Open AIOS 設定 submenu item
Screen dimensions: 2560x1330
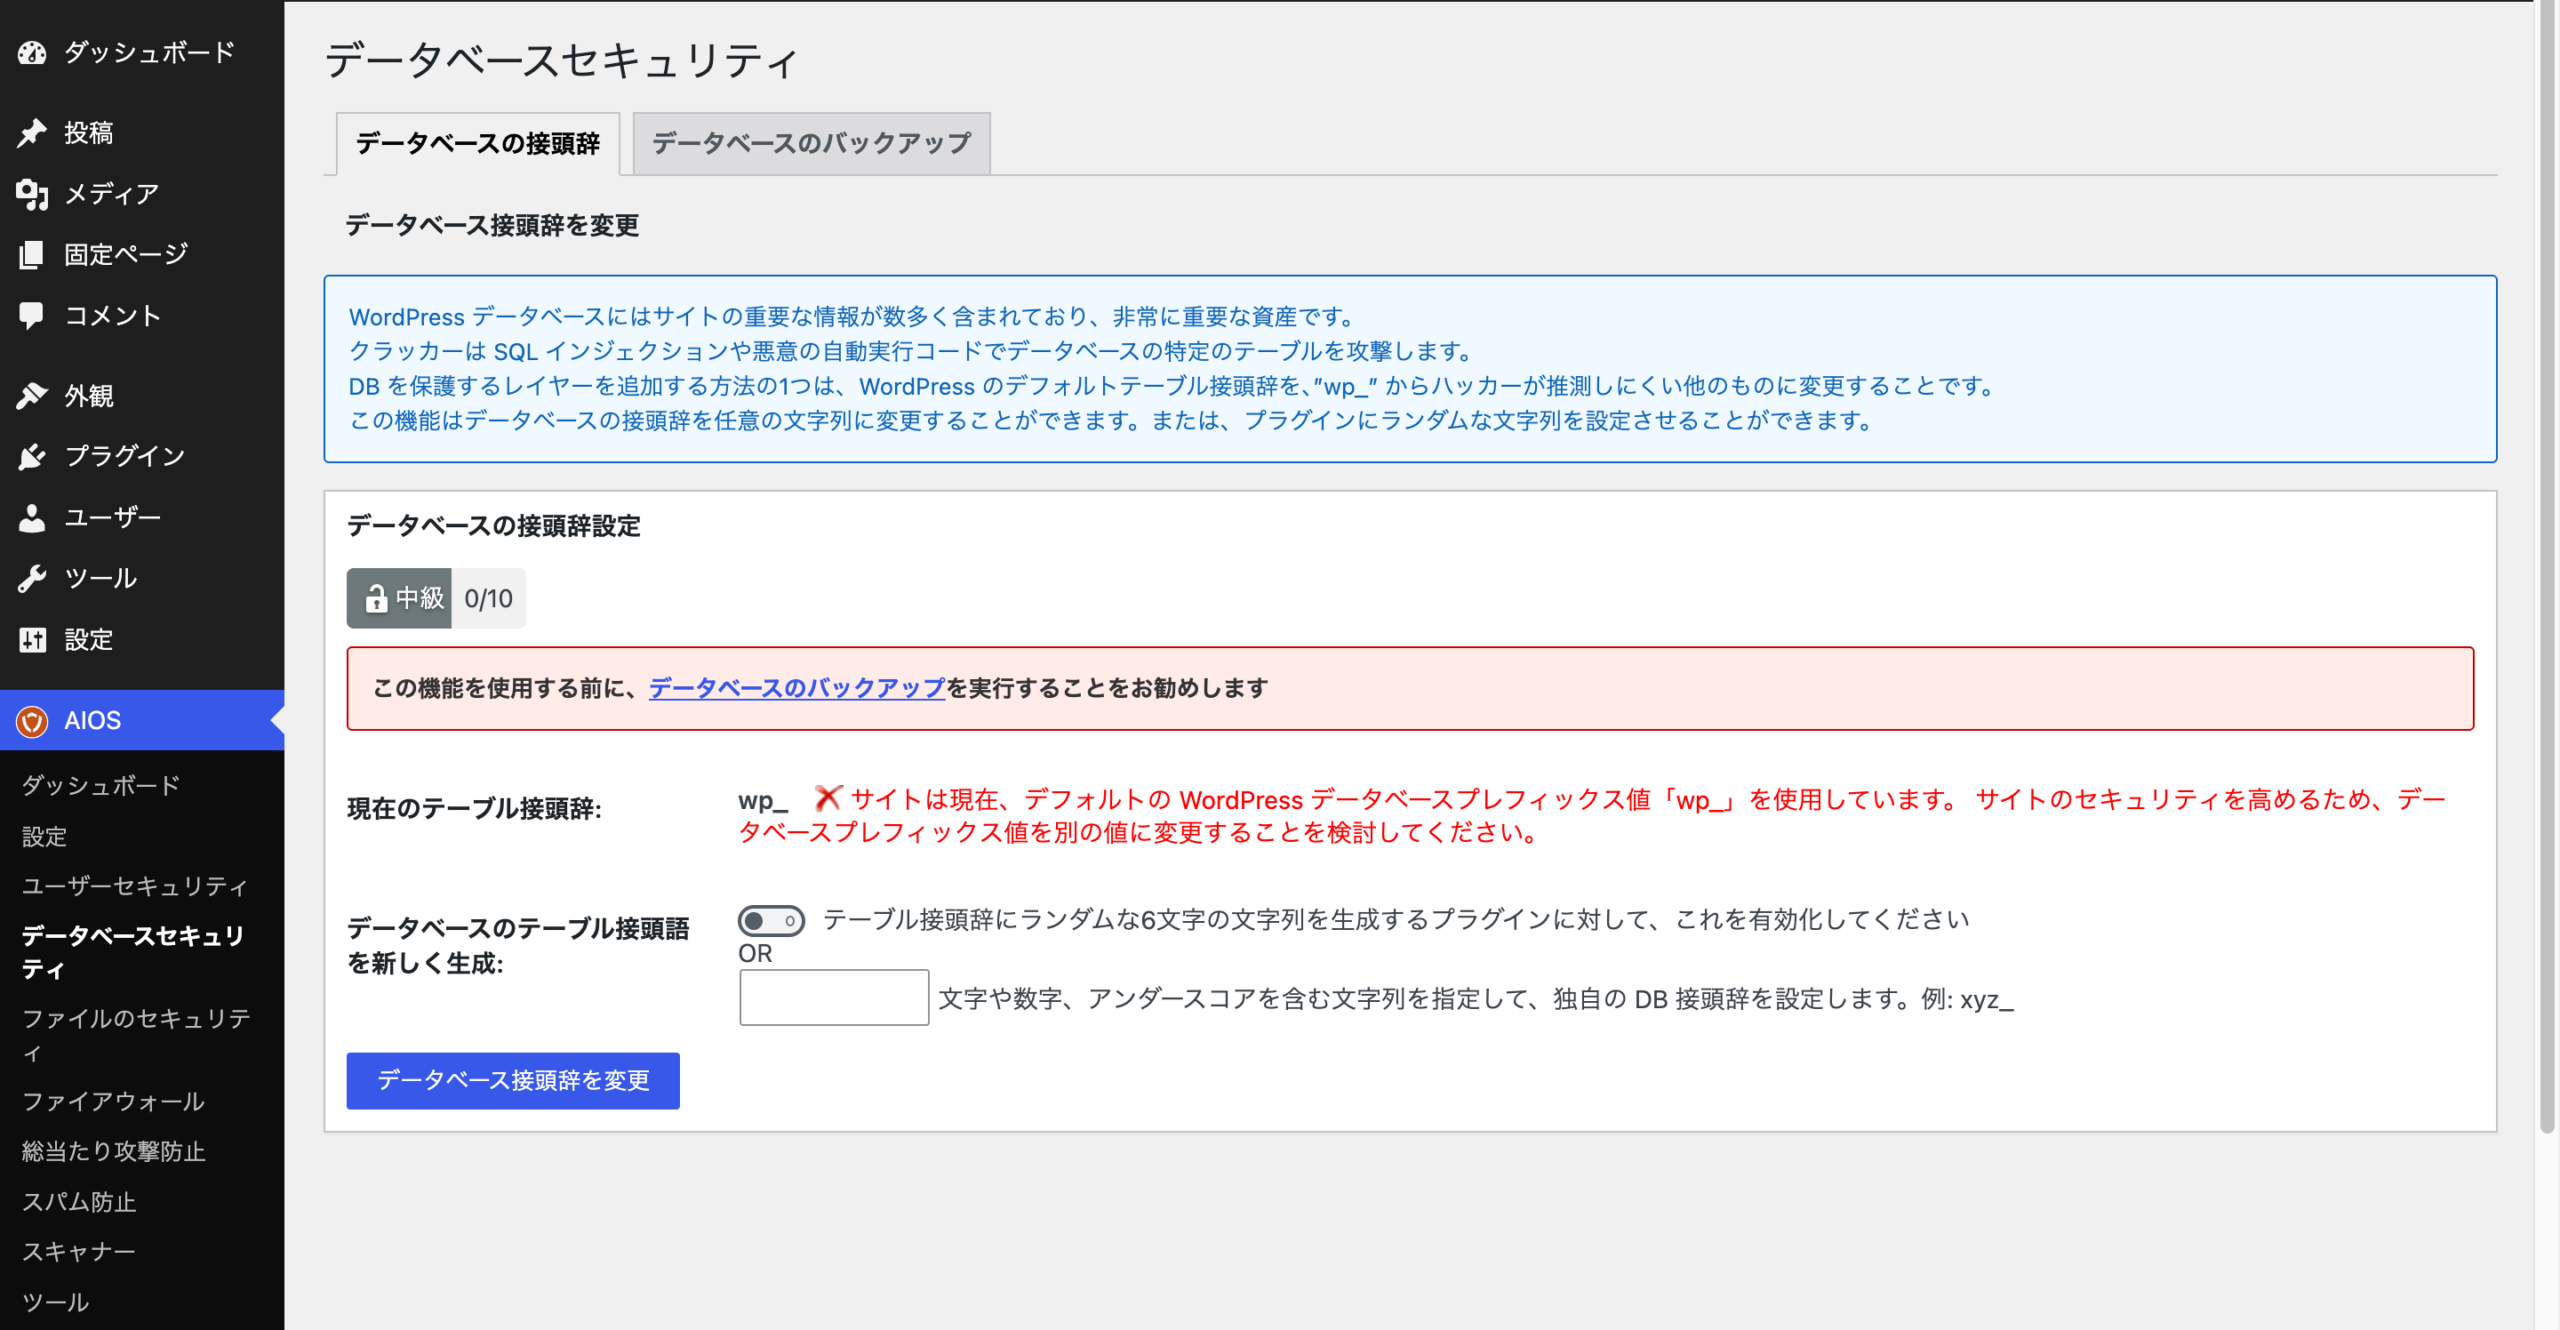44,836
